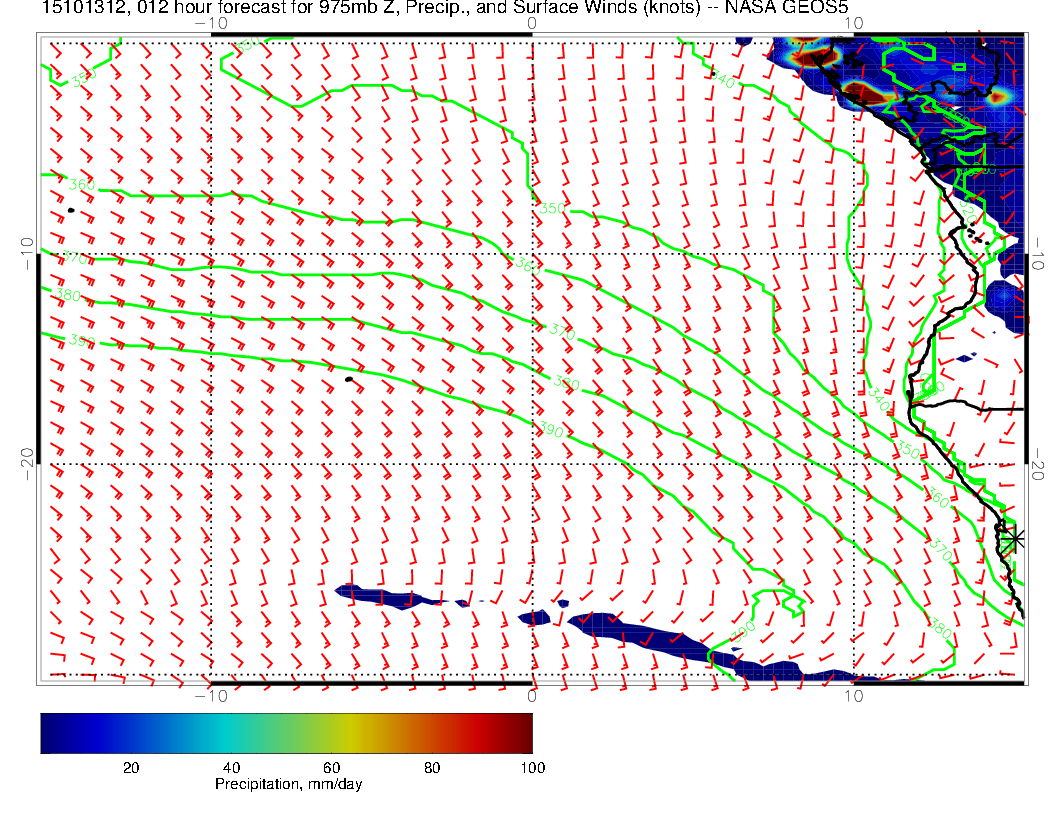Click the "Precipitation, mm/day" colorbar caption
Screen dimensions: 1056x816
pyautogui.click(x=289, y=785)
